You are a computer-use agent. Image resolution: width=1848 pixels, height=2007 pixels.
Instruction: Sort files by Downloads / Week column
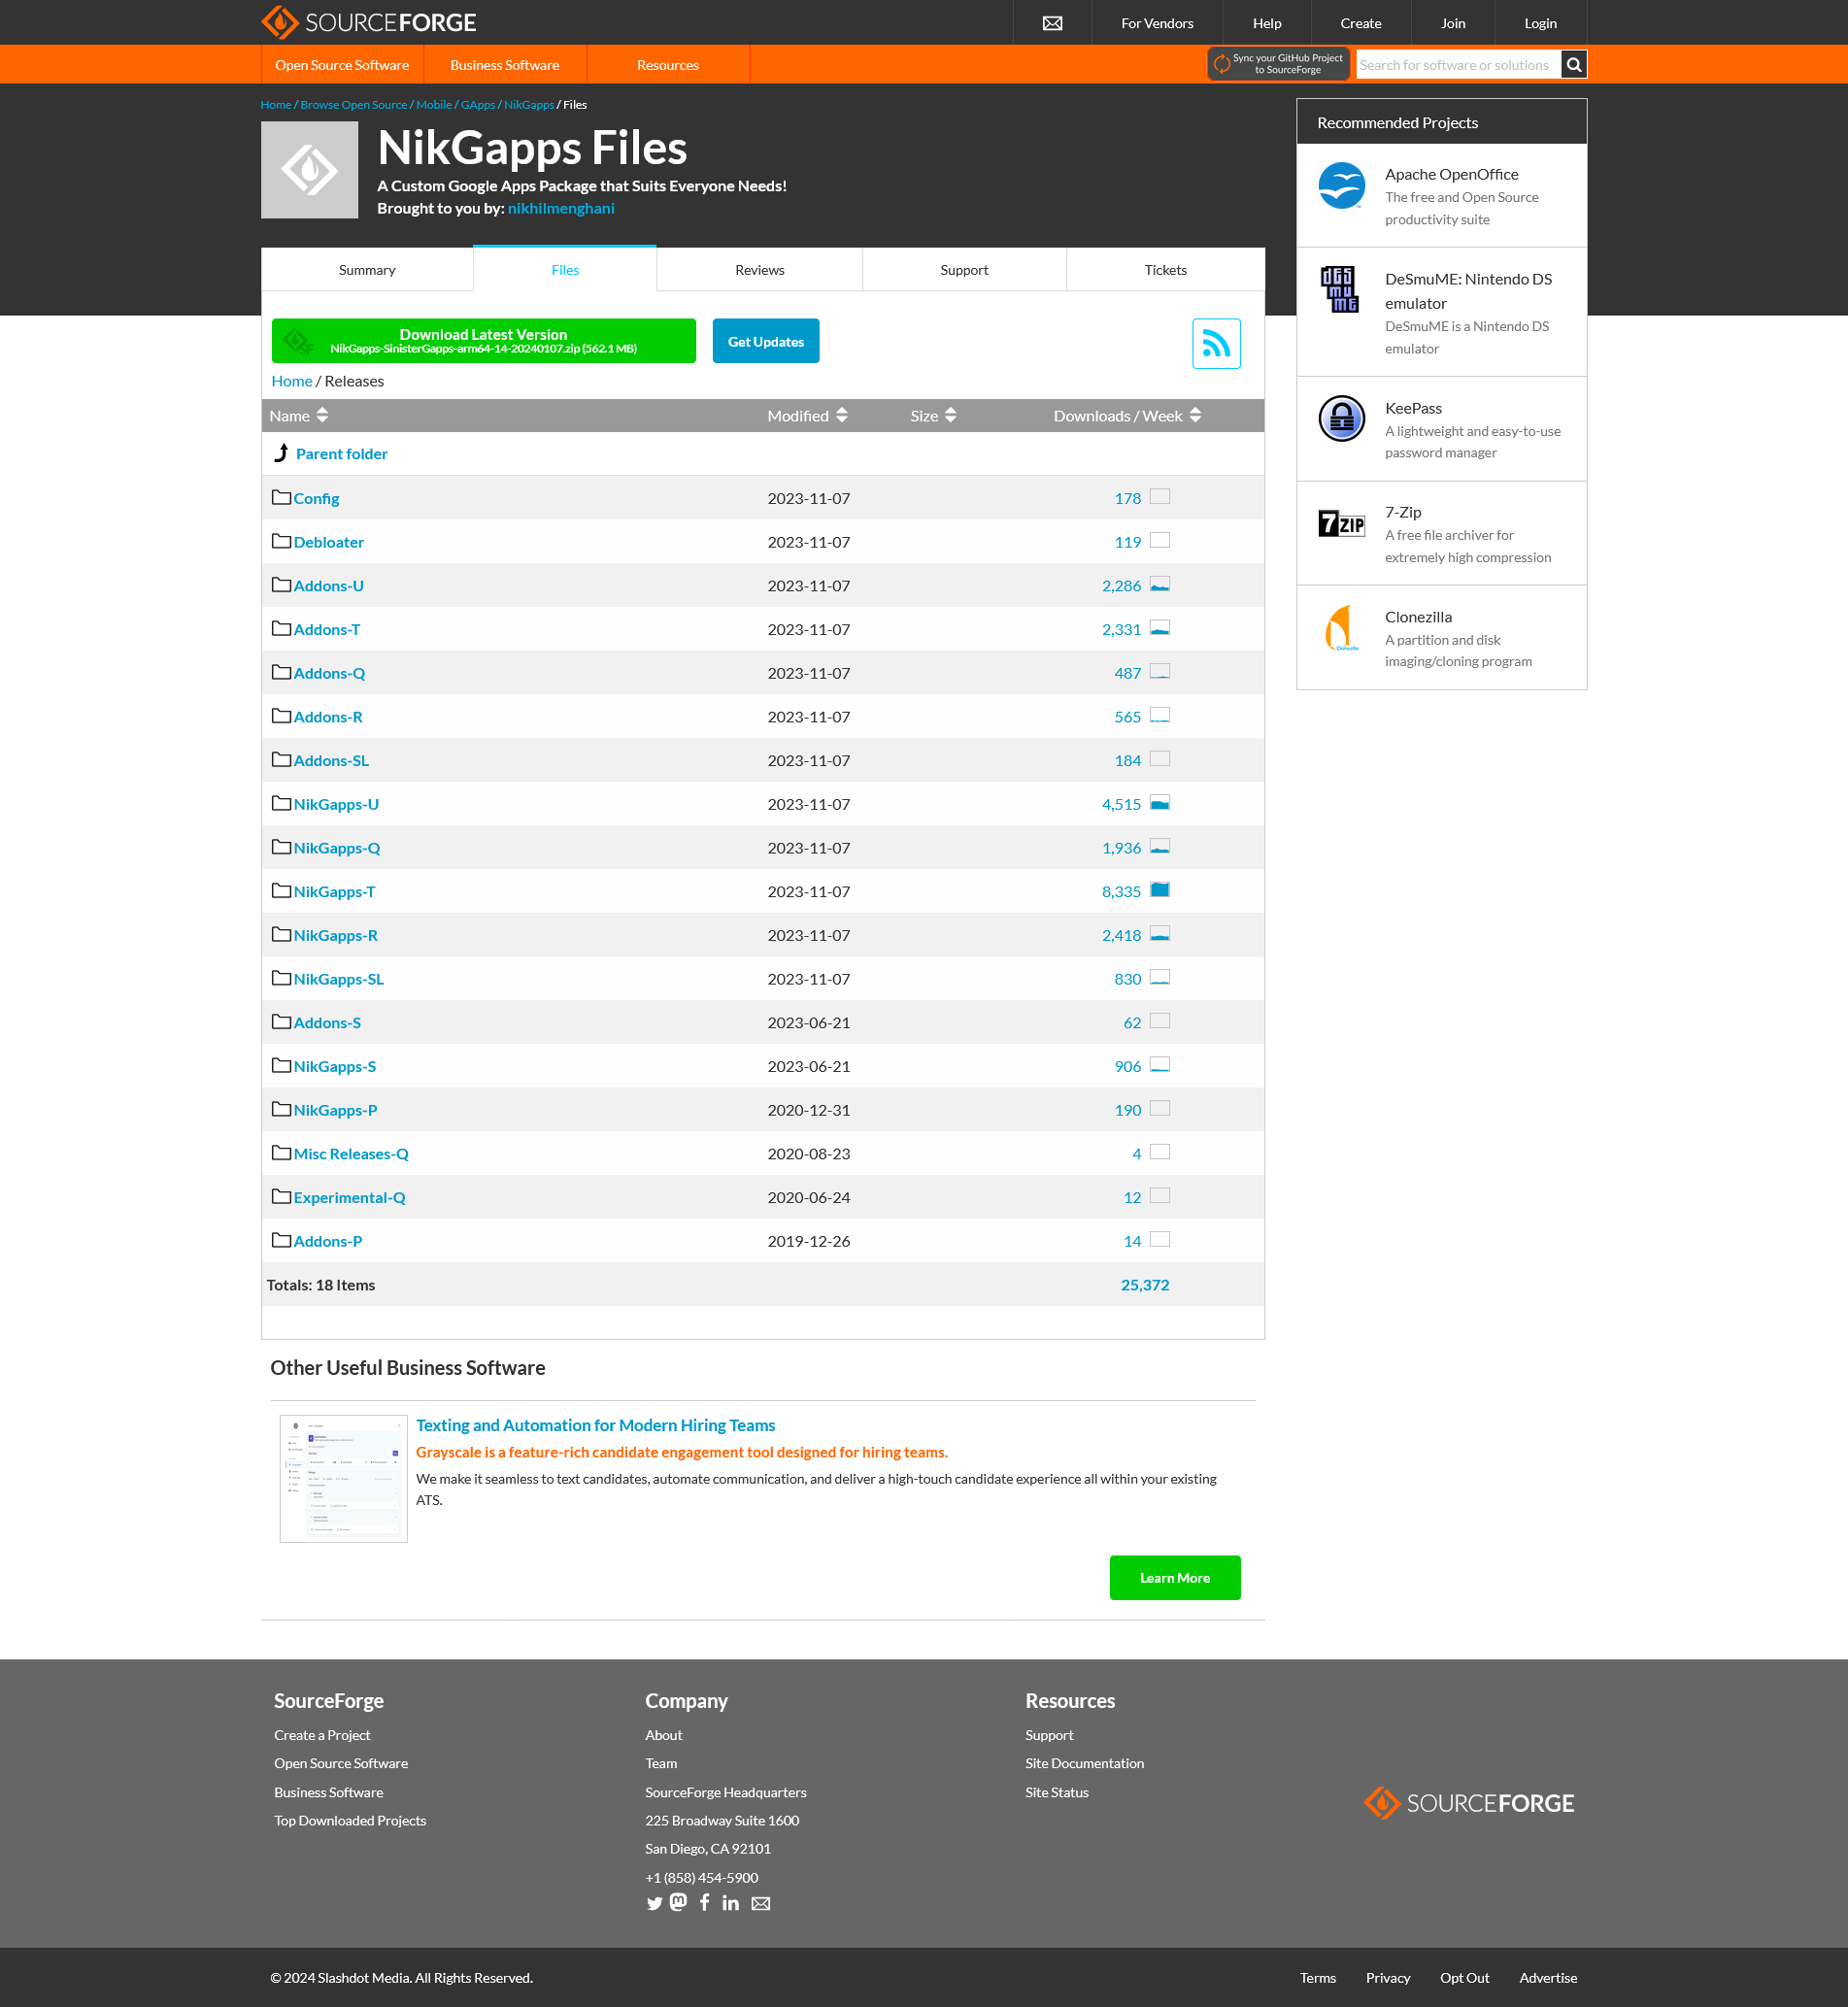pyautogui.click(x=1127, y=416)
